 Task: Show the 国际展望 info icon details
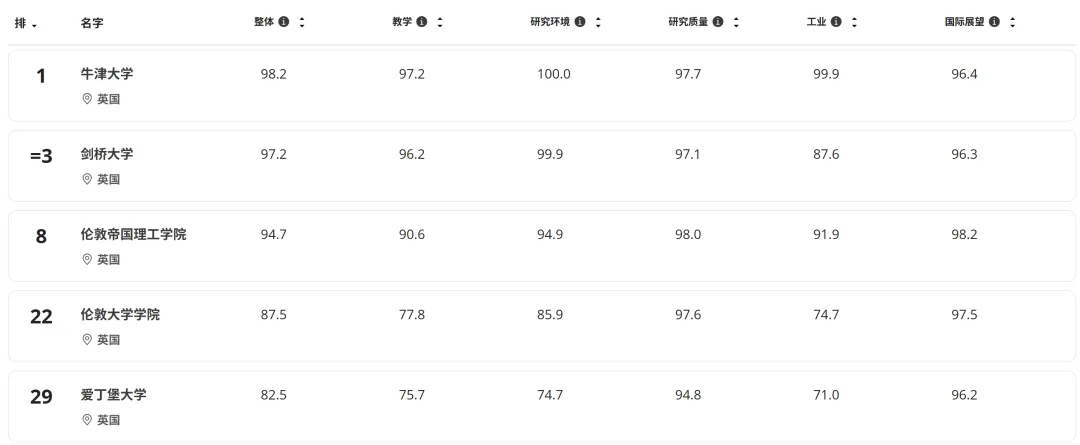(x=994, y=22)
